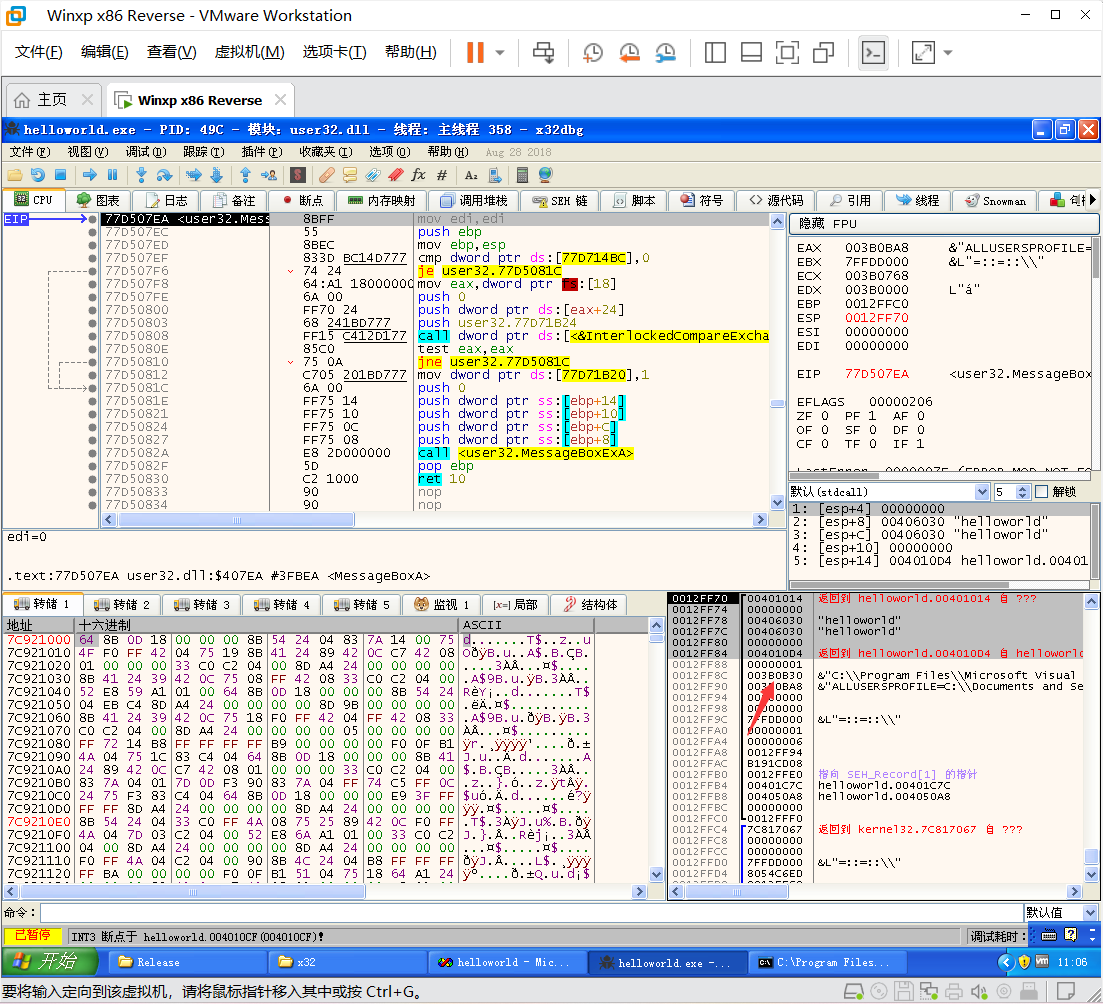Viewport: 1103px width, 1004px height.
Task: Click the variables hash icon
Action: coord(442,174)
